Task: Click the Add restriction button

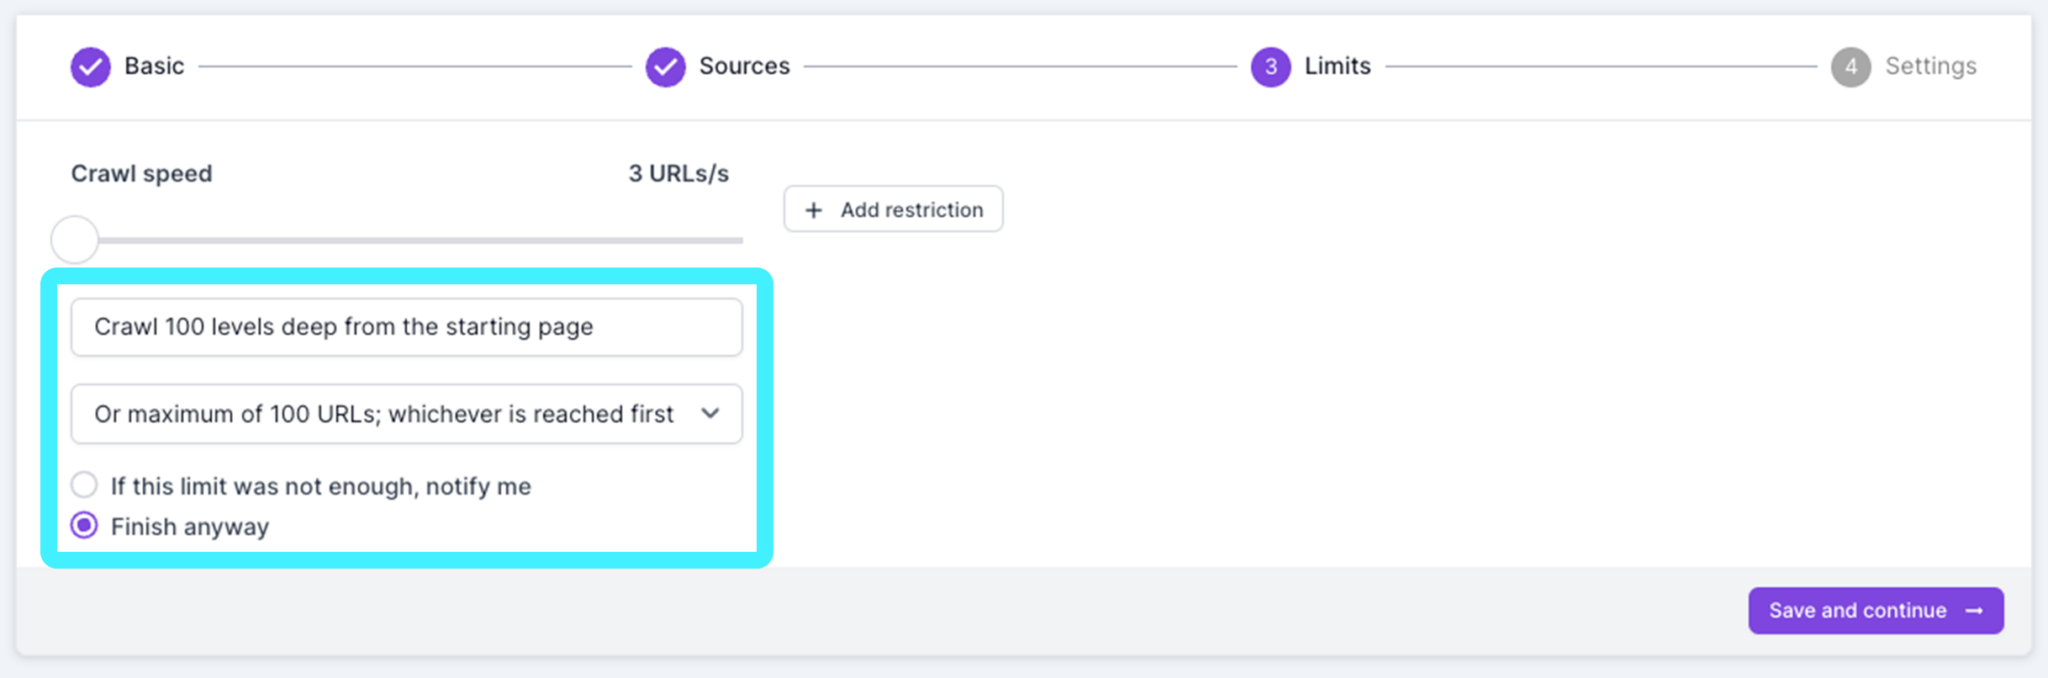Action: click(893, 209)
